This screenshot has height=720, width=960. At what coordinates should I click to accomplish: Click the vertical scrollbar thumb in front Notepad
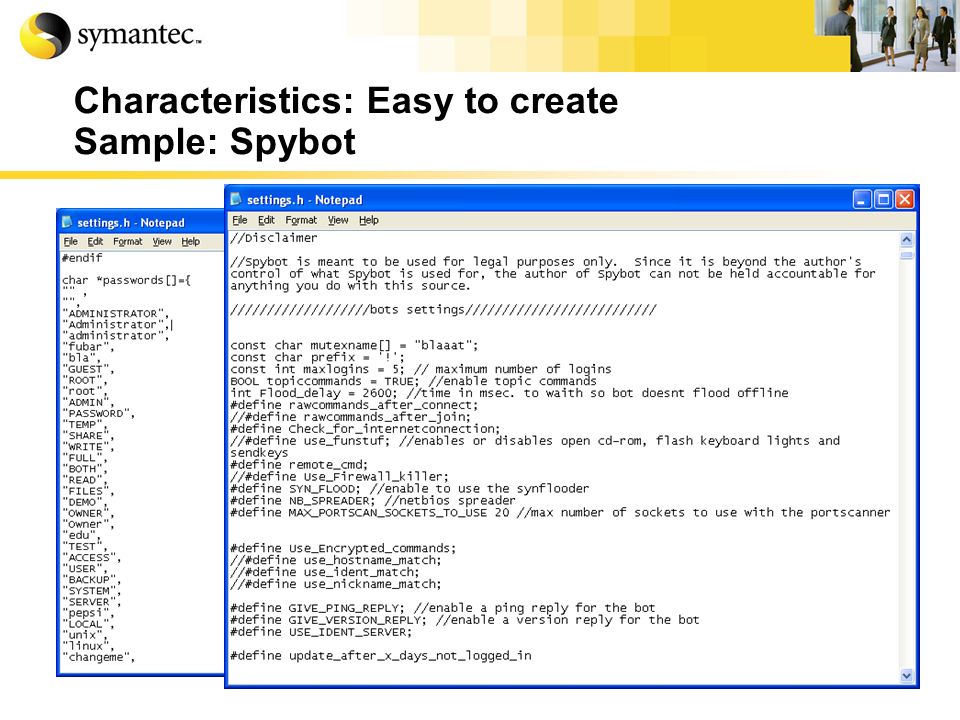tap(907, 255)
